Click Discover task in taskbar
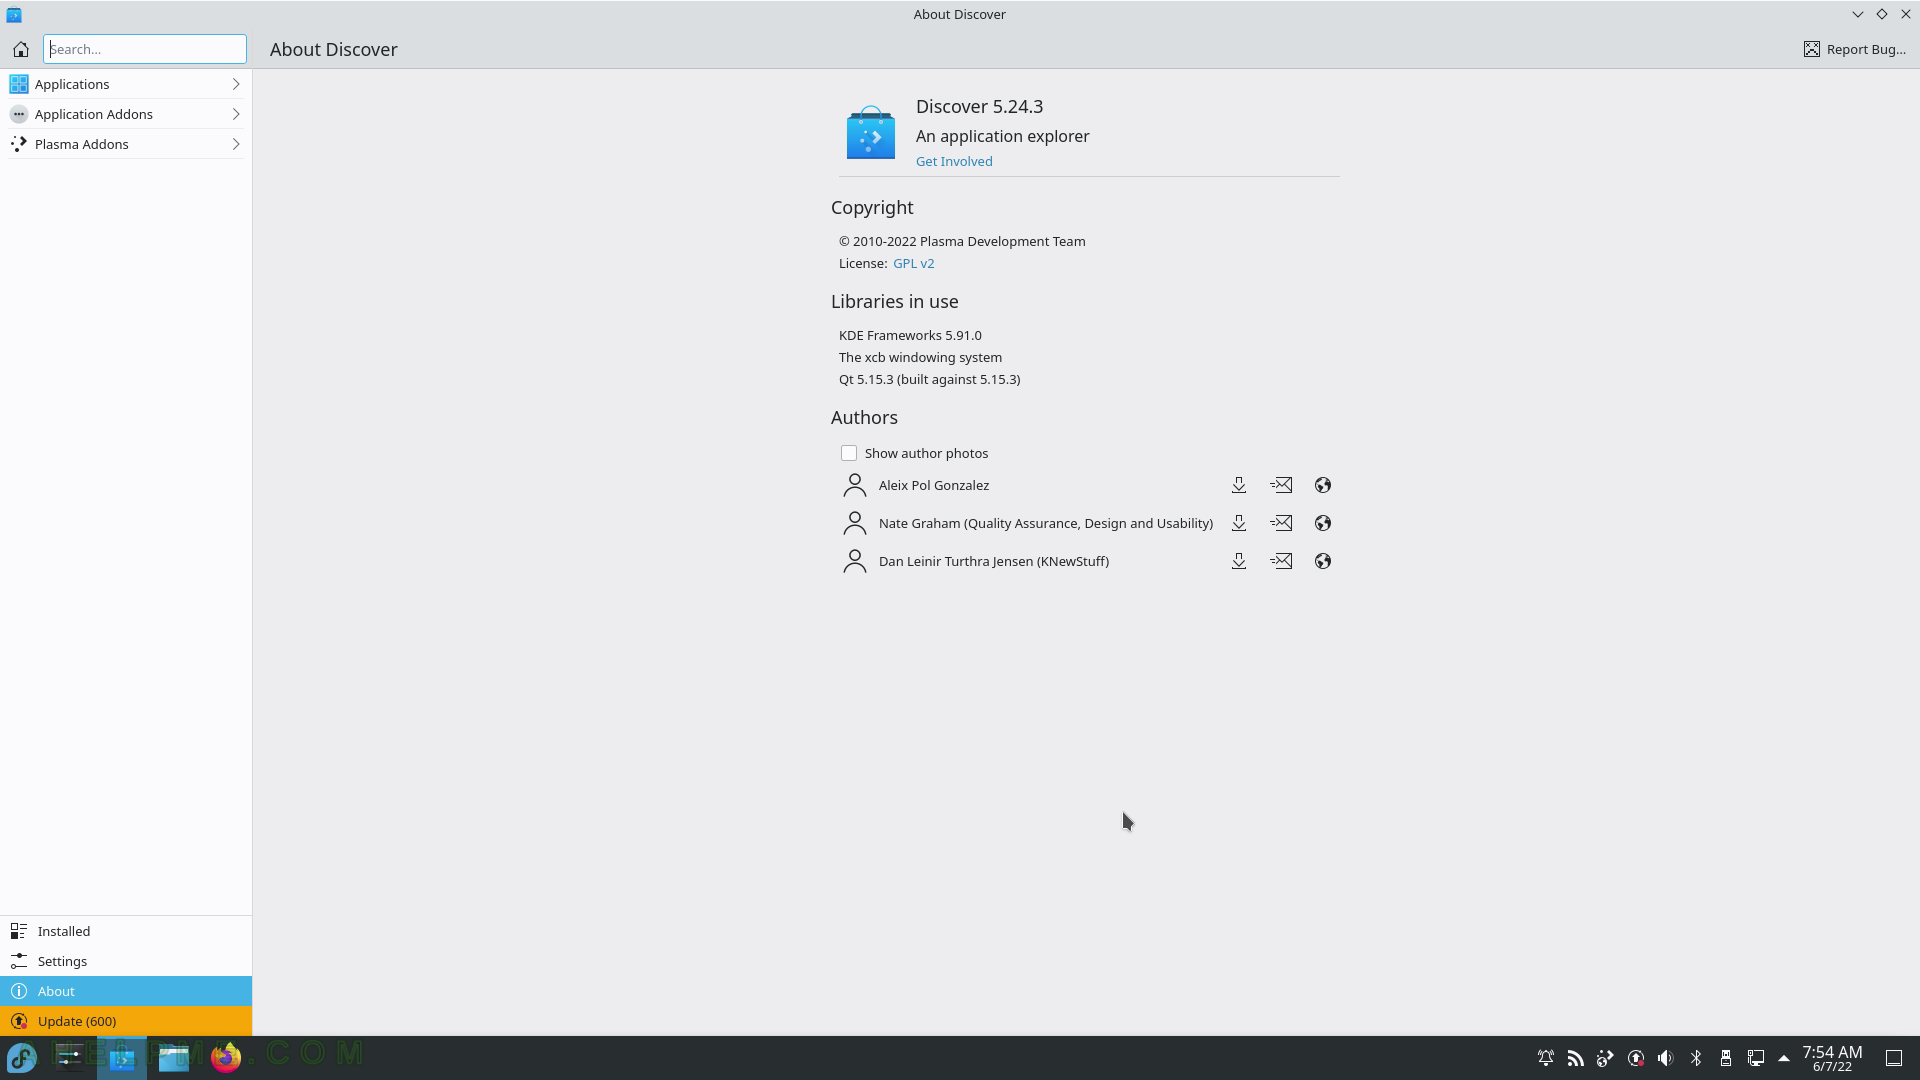The width and height of the screenshot is (1920, 1080). (x=122, y=1058)
